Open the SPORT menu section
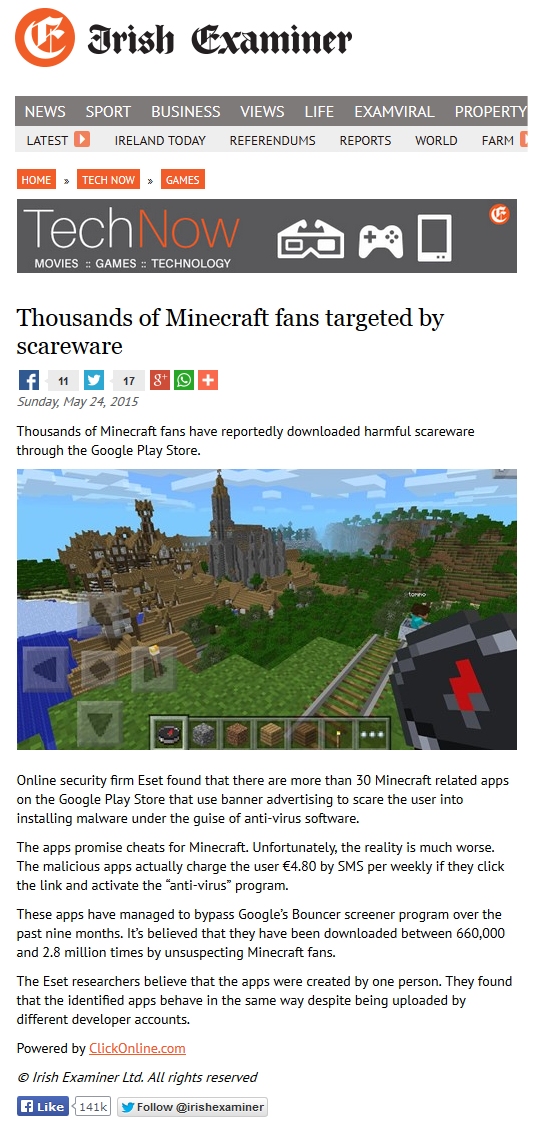This screenshot has height=1122, width=534. 108,112
